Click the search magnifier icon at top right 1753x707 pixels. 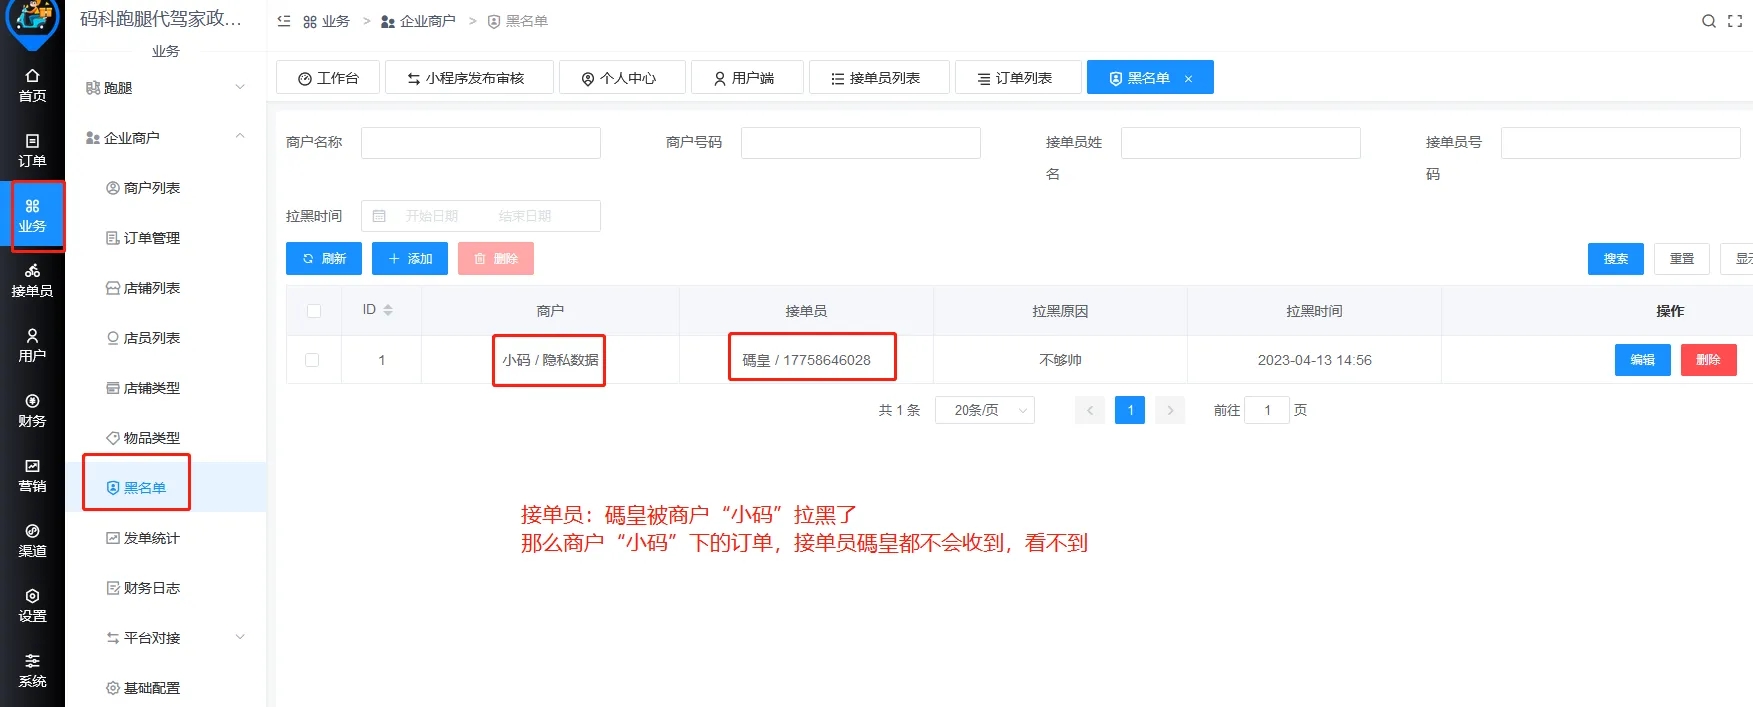pos(1708,21)
